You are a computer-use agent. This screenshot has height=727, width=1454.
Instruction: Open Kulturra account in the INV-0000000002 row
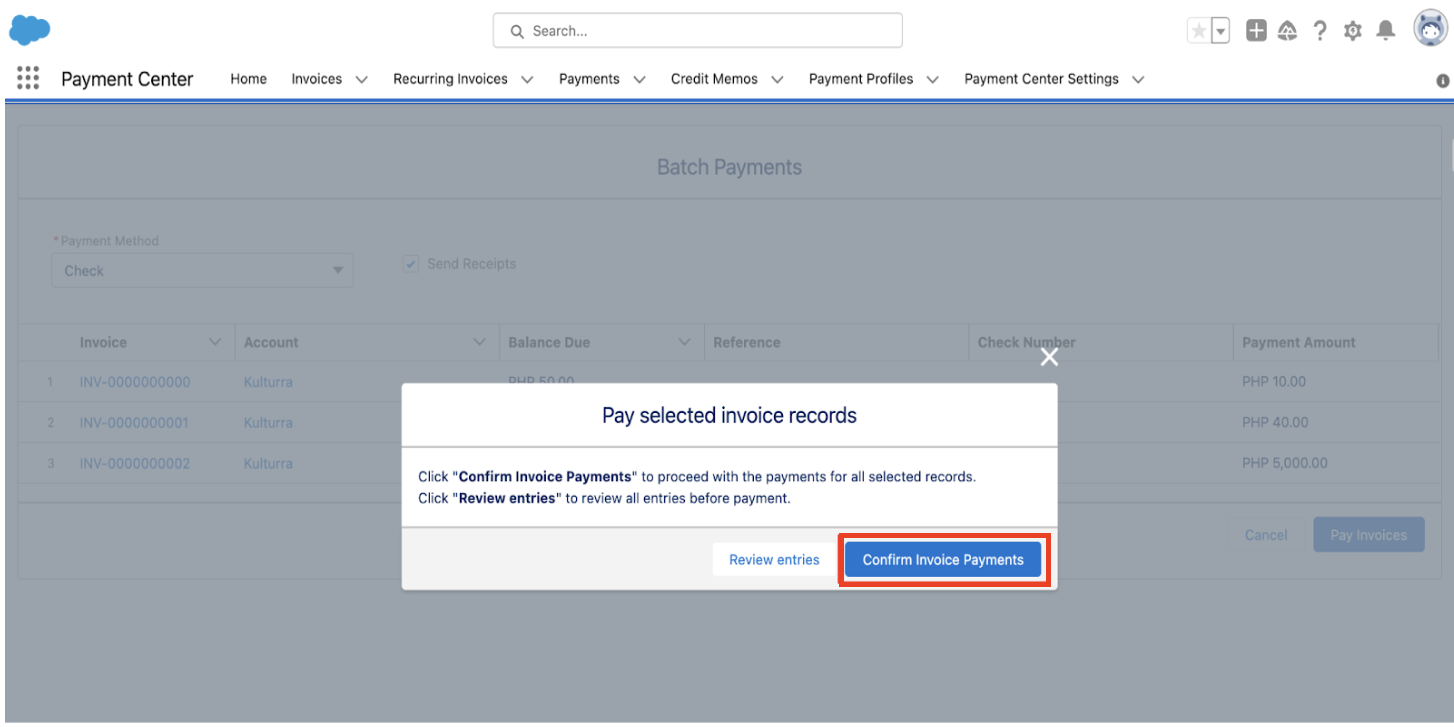point(268,464)
